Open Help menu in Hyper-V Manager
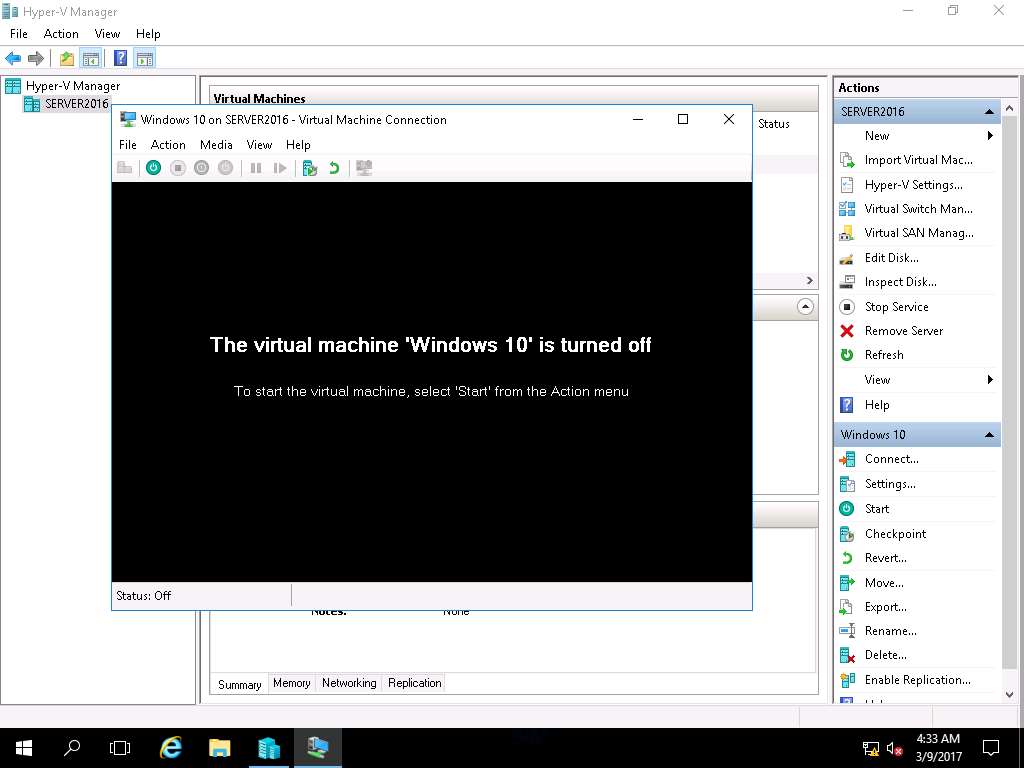 click(x=148, y=34)
